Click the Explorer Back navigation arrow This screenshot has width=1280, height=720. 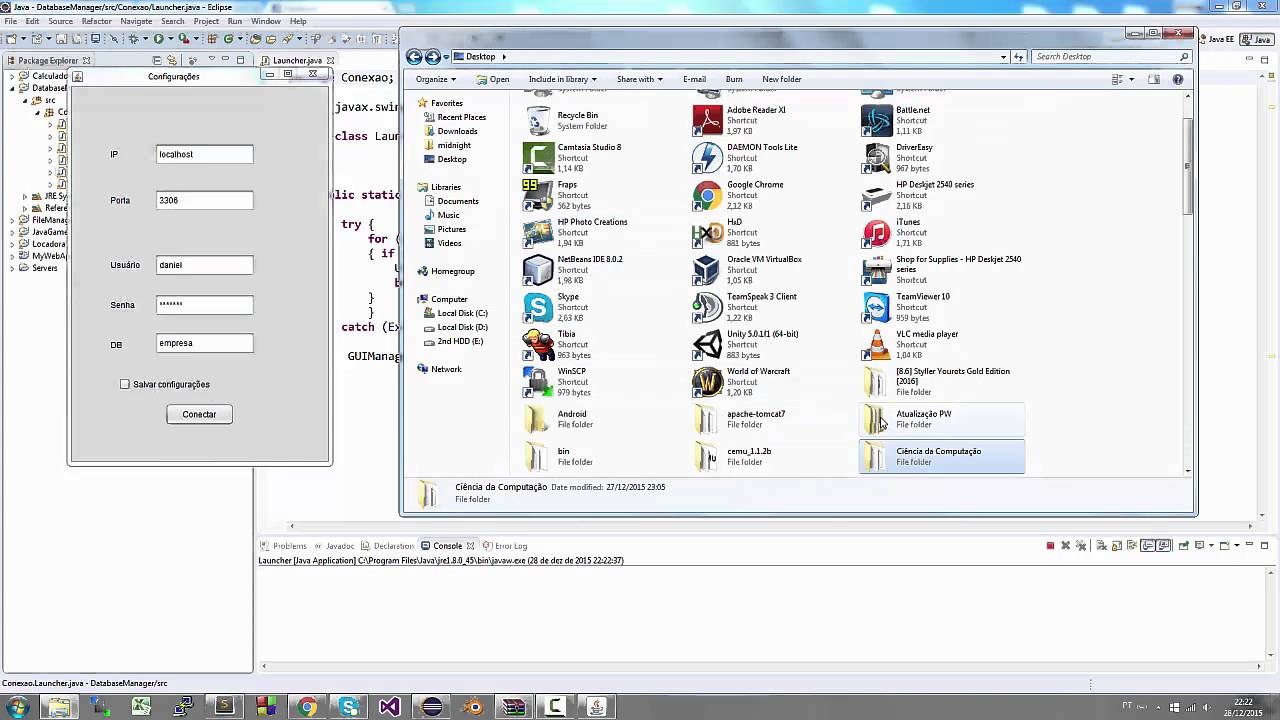[414, 57]
